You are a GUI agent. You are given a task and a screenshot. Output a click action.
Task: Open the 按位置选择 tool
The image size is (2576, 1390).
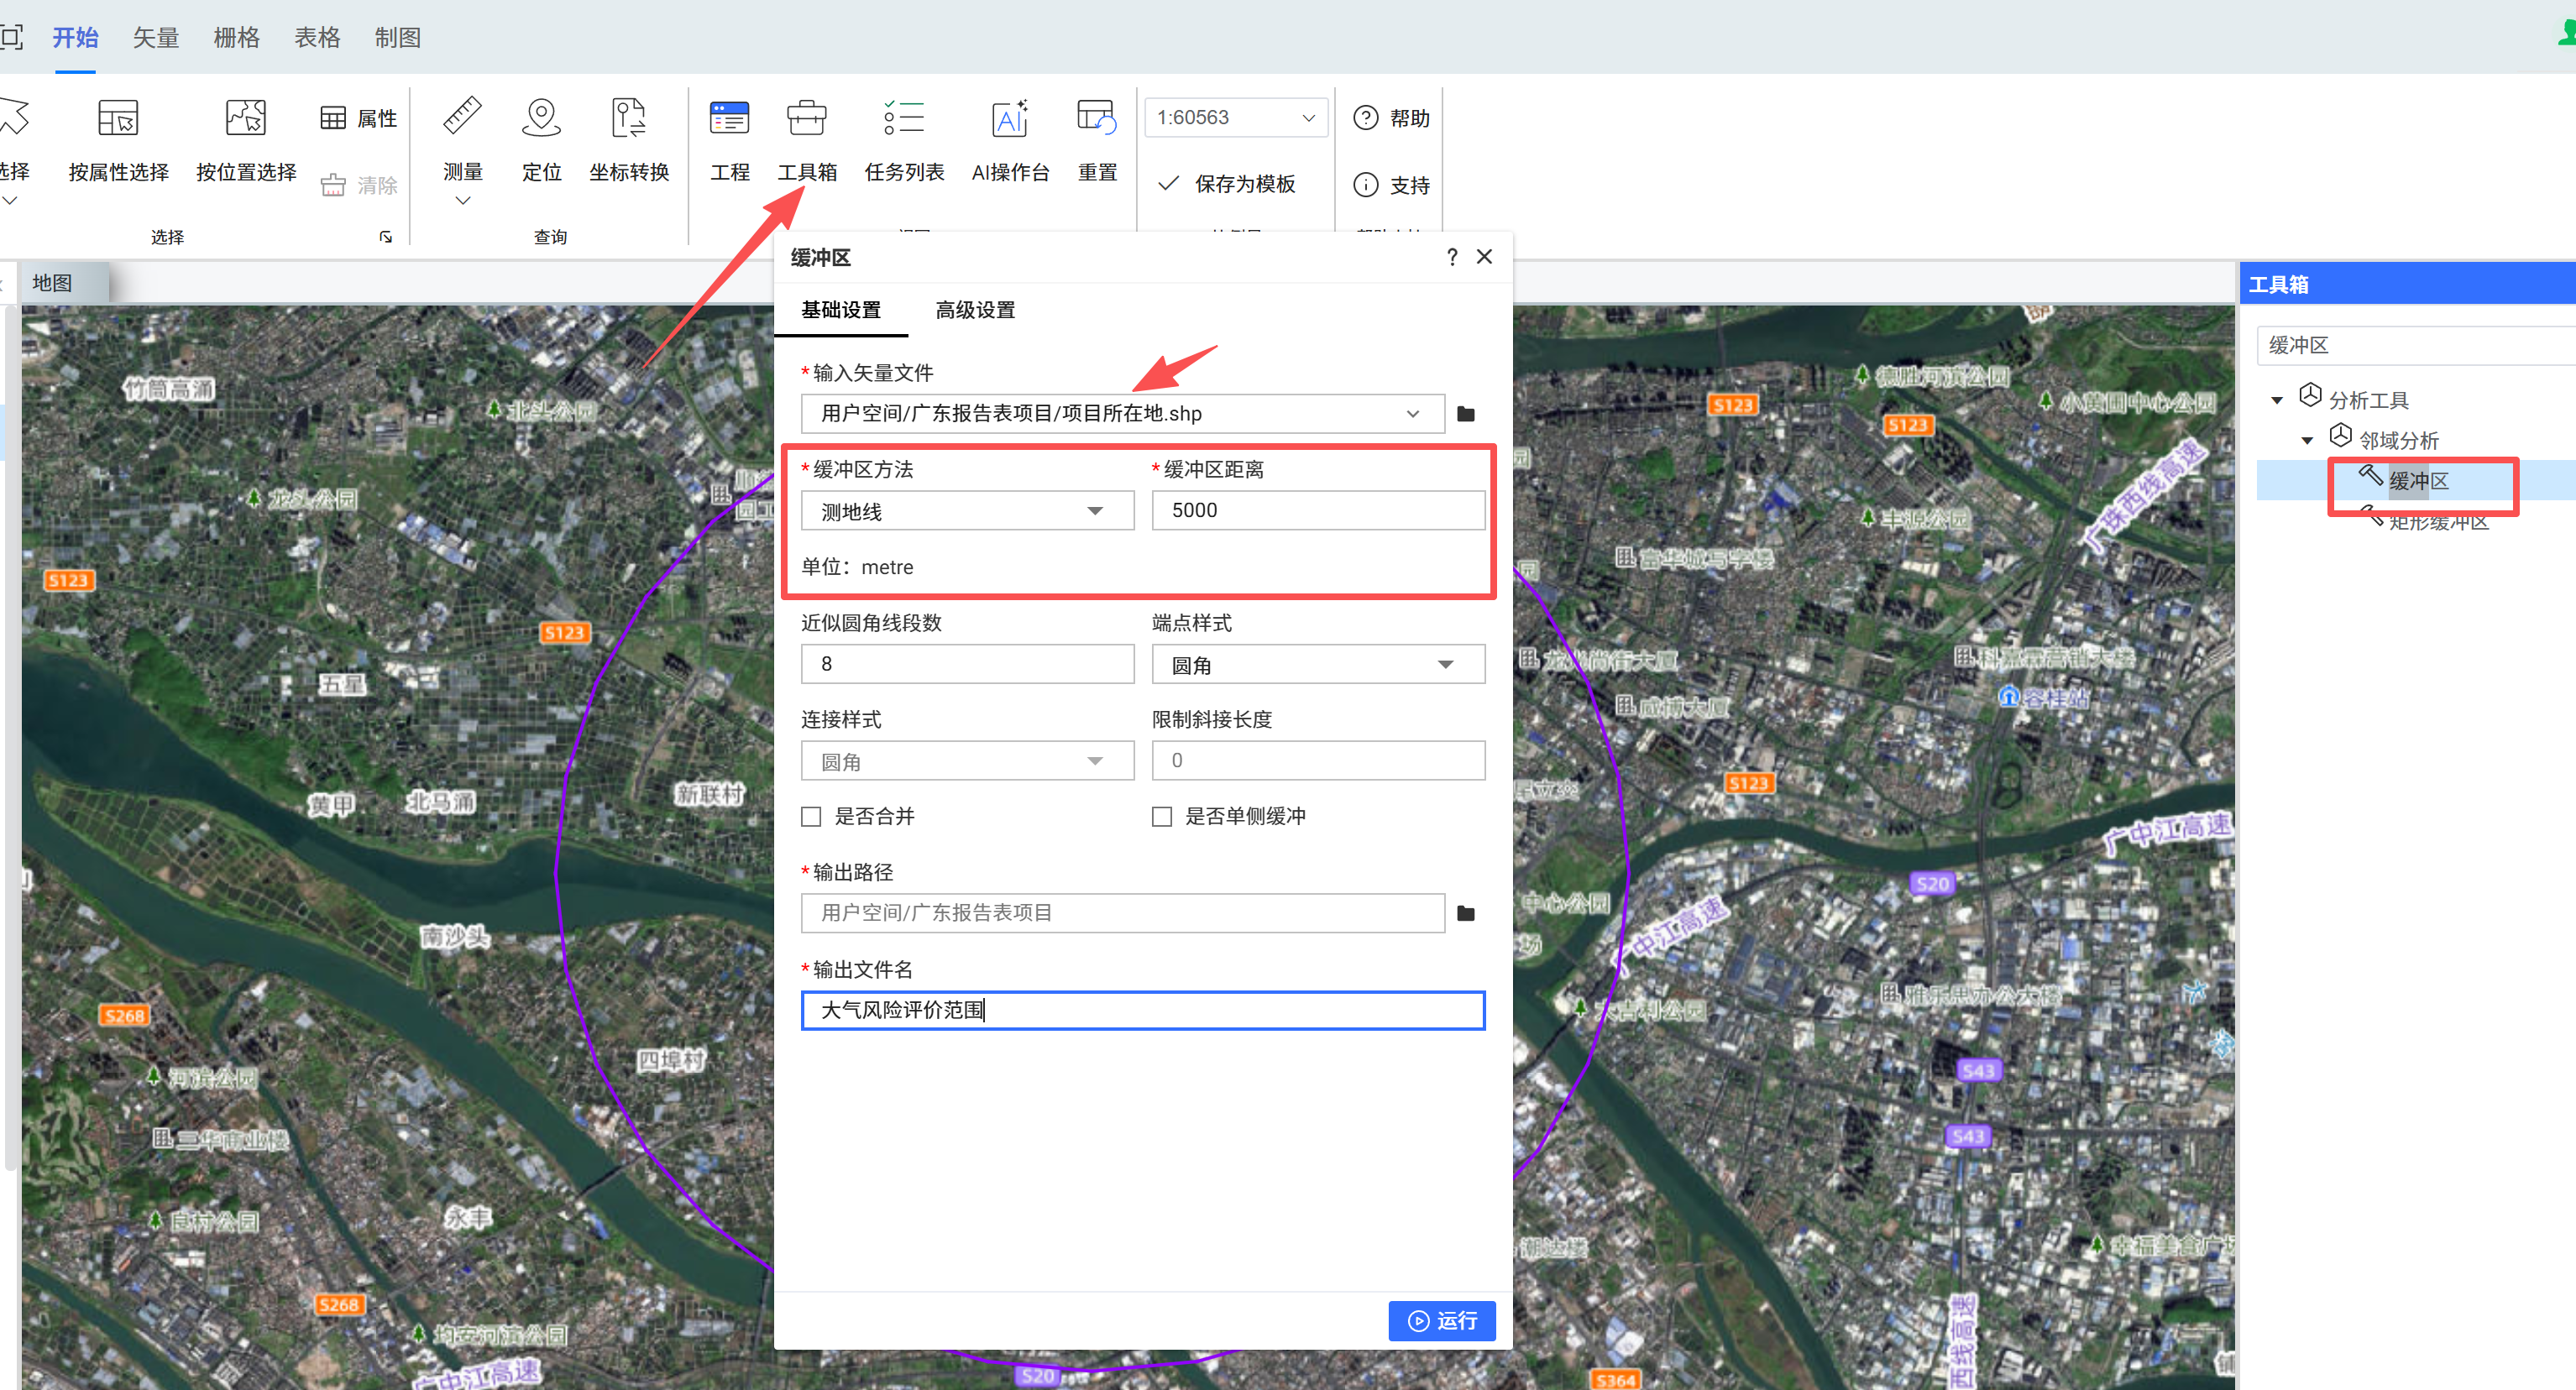tap(246, 140)
